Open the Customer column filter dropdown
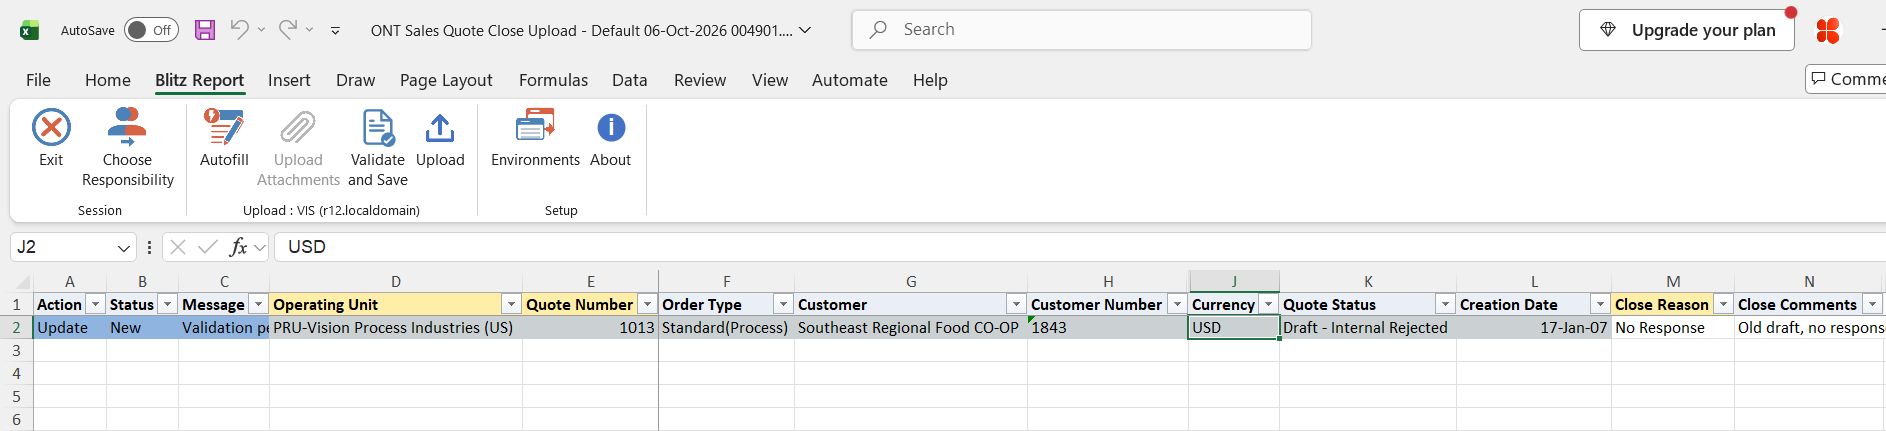This screenshot has width=1886, height=431. point(1017,304)
